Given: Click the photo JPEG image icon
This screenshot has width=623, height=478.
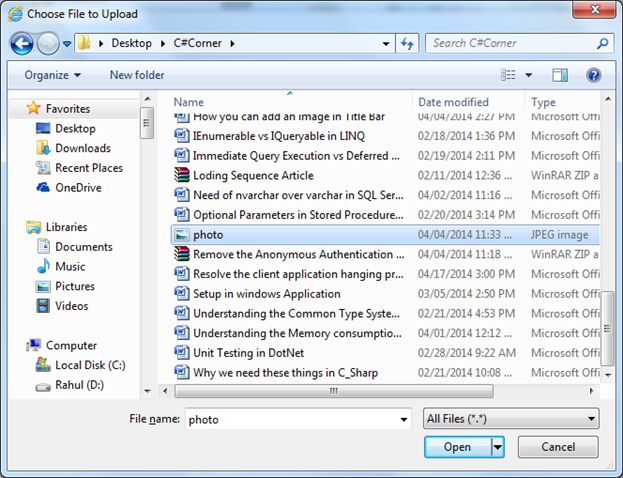Looking at the screenshot, I should 182,234.
